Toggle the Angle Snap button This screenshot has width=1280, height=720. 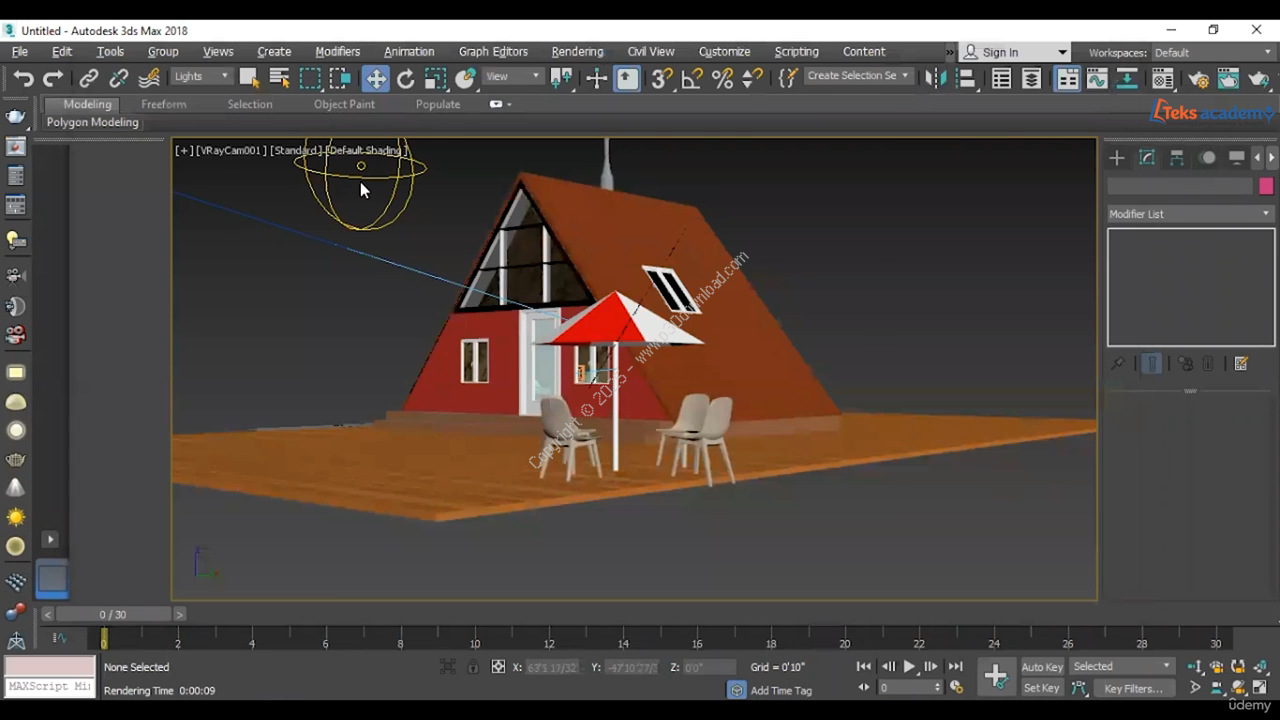[x=692, y=78]
